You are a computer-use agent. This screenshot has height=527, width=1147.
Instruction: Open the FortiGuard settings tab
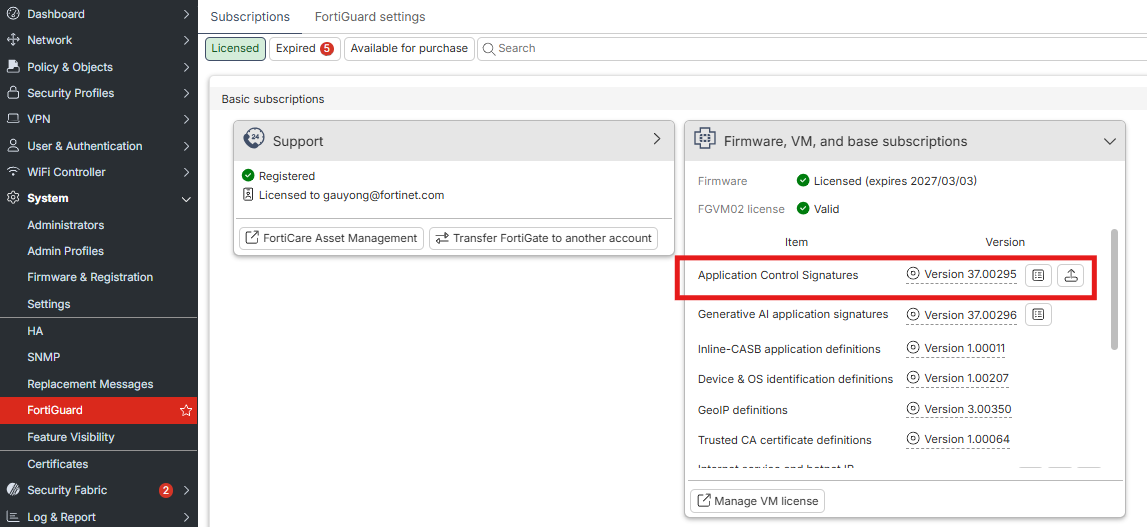pyautogui.click(x=369, y=16)
